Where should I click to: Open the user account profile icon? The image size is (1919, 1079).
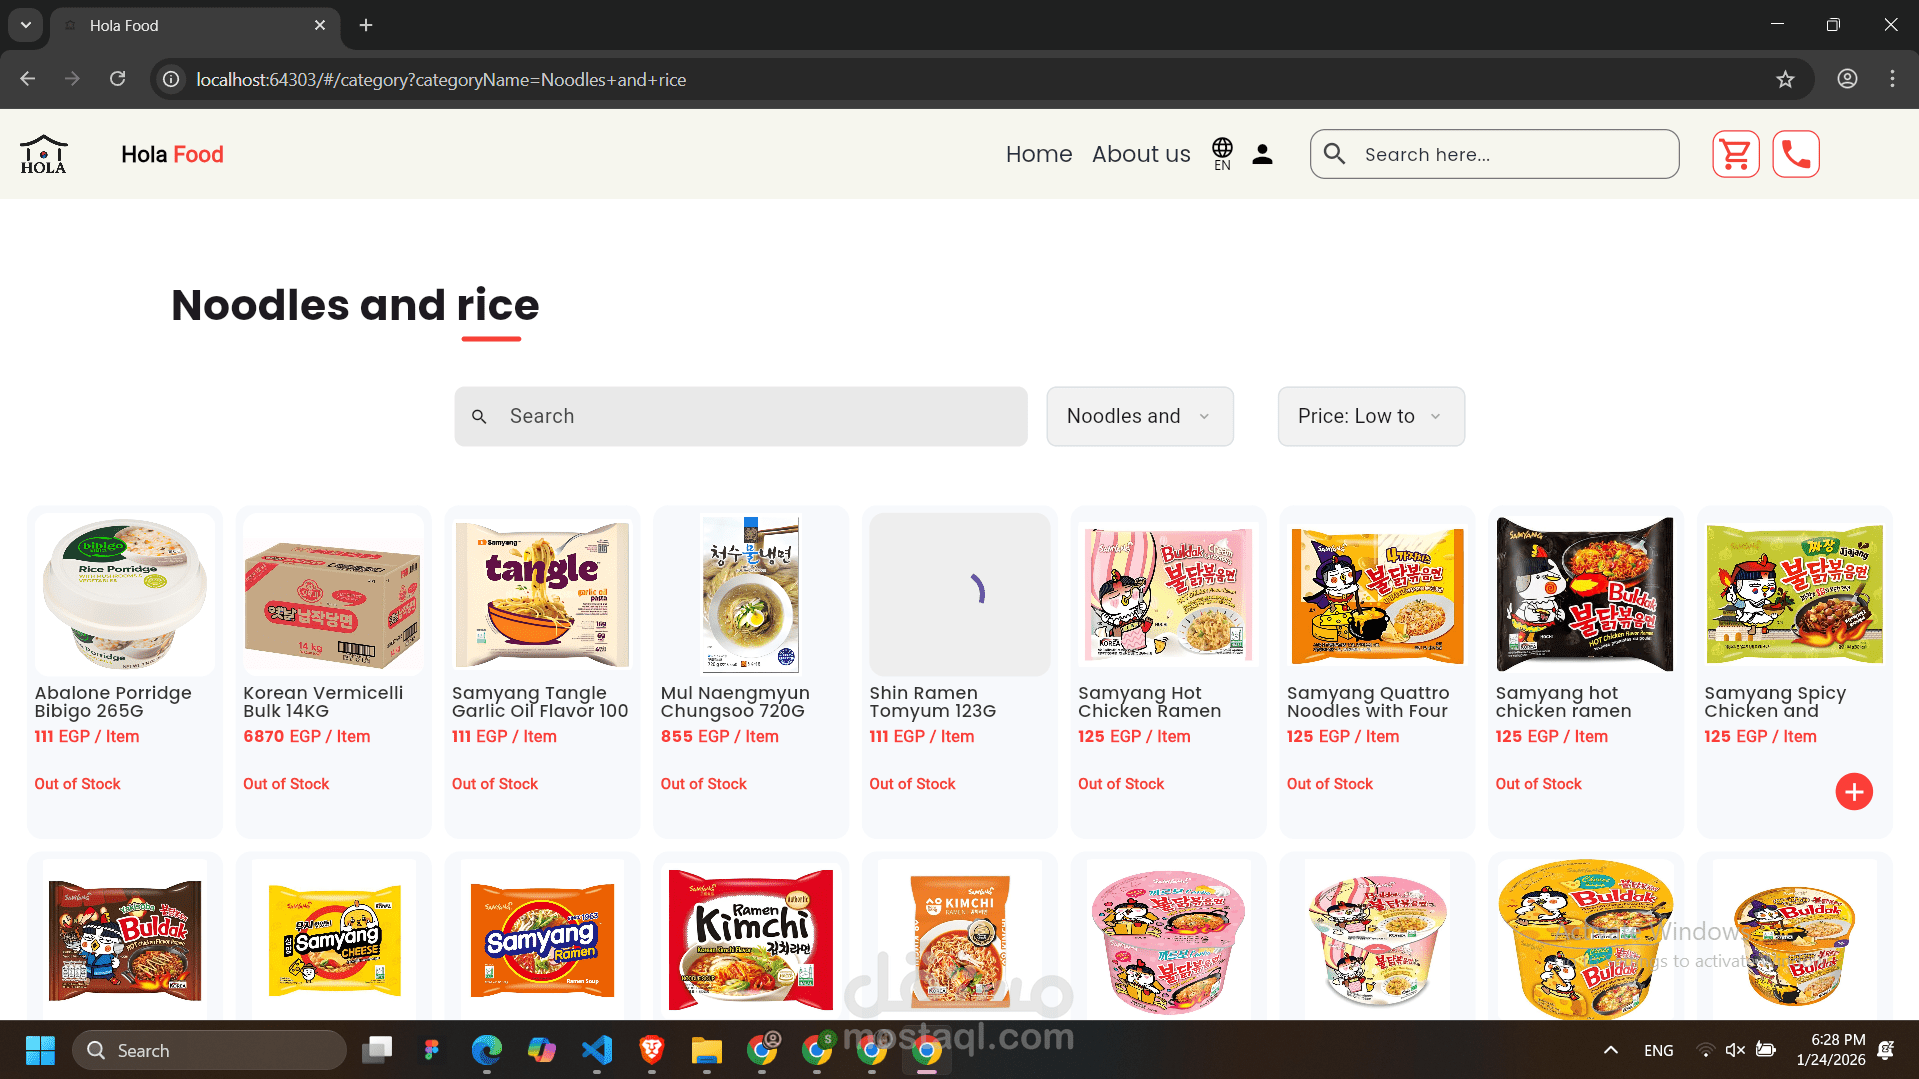coord(1262,154)
